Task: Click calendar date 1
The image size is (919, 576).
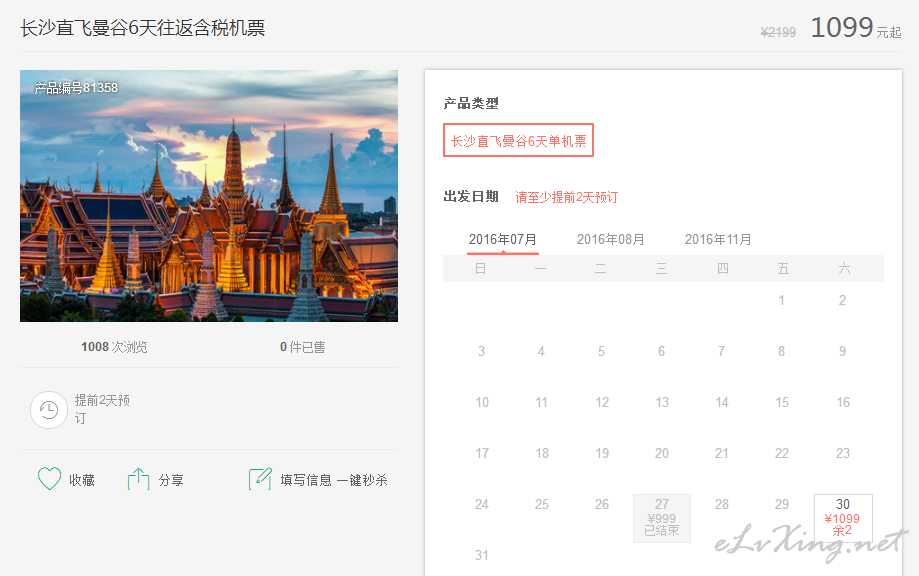Action: click(x=781, y=301)
